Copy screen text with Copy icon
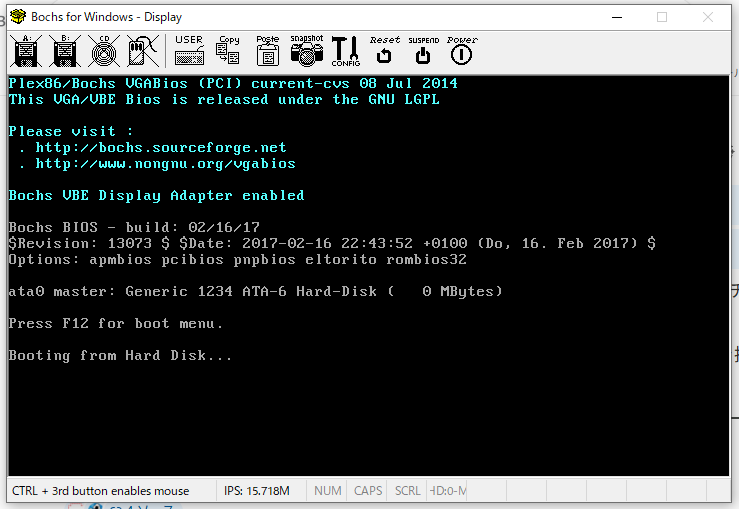739x509 pixels. tap(229, 50)
